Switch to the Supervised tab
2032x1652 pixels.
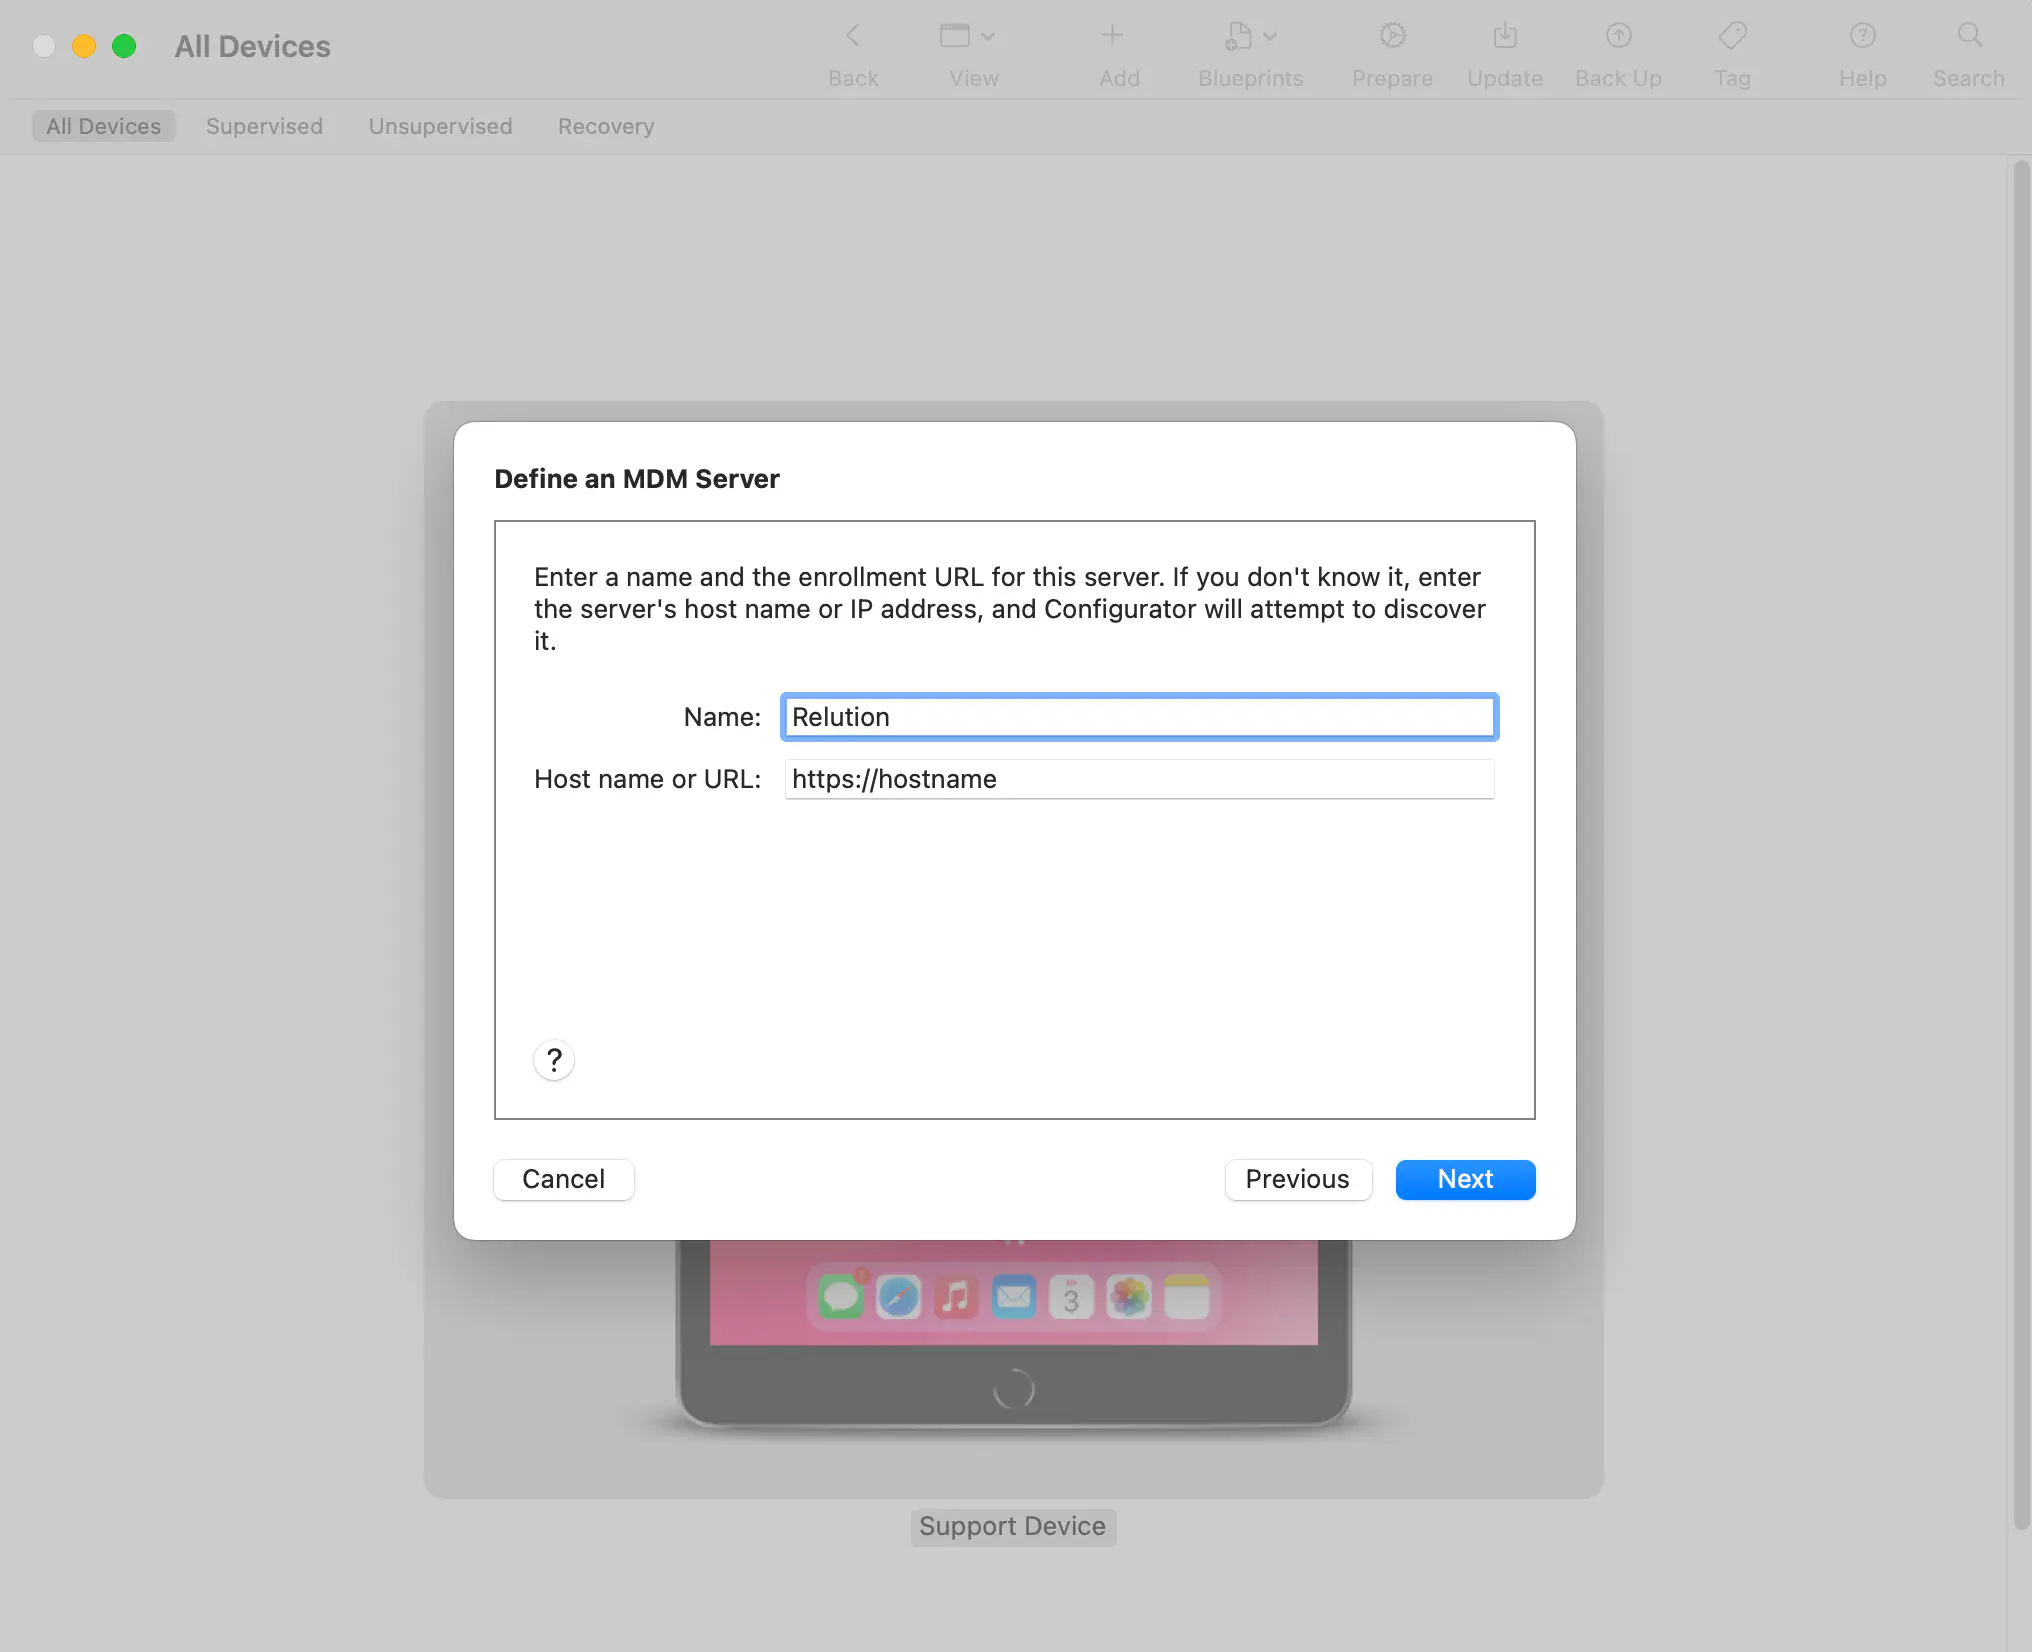click(264, 126)
